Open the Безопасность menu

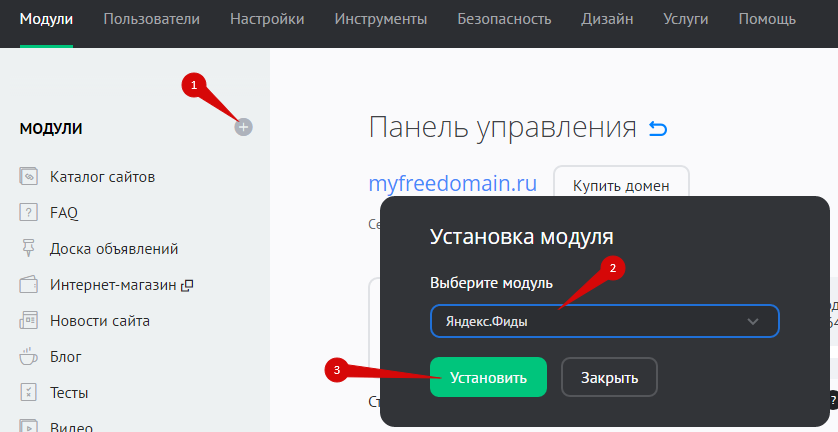(504, 19)
